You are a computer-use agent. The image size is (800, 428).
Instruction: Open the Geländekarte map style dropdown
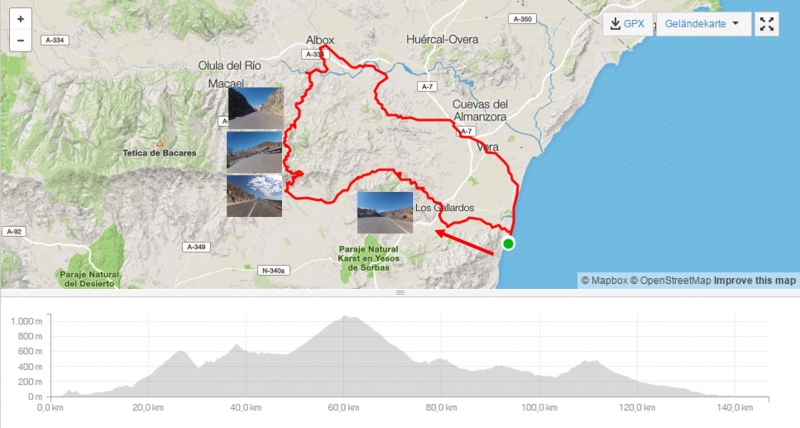703,24
